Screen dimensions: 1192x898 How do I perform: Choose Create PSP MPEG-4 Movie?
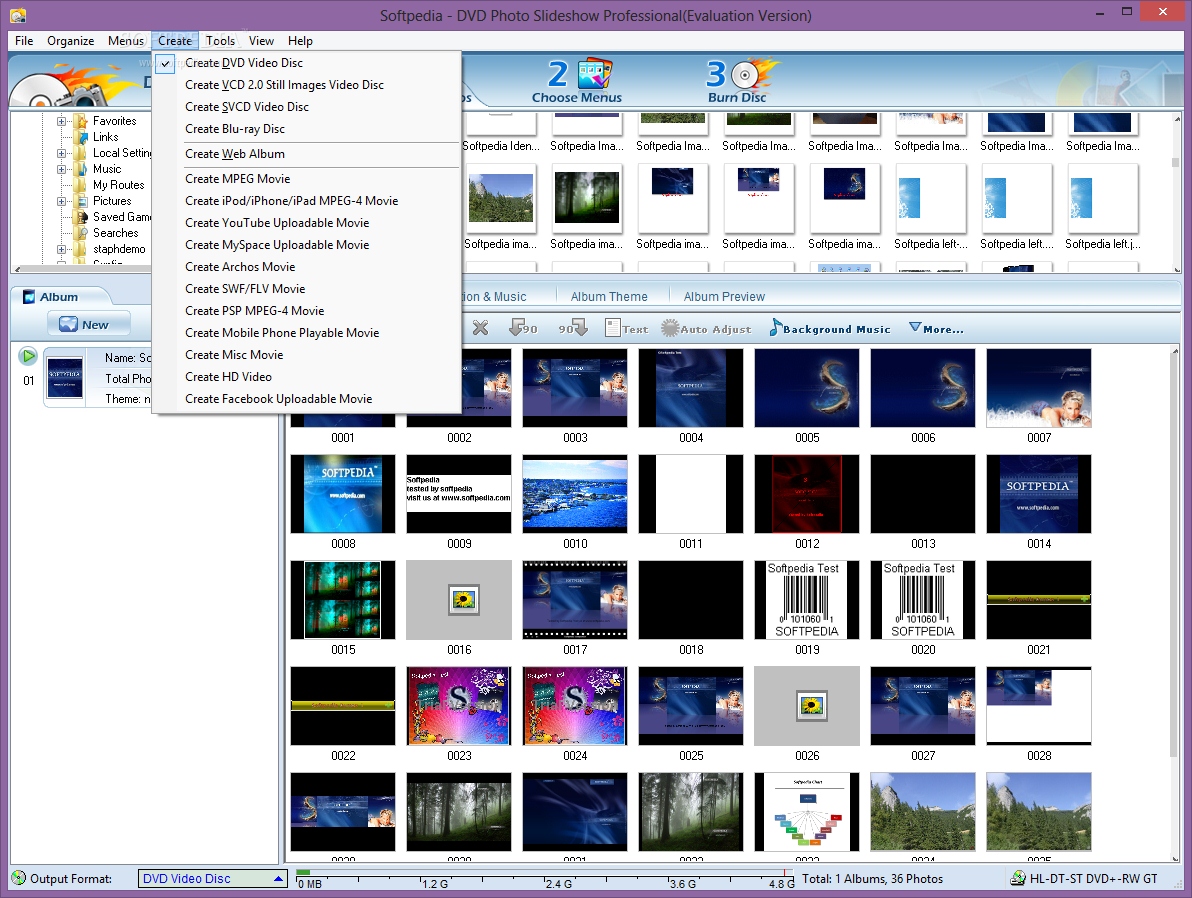pyautogui.click(x=307, y=311)
